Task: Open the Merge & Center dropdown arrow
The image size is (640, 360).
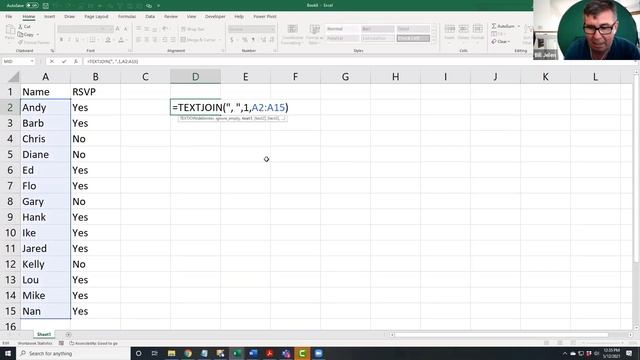Action: click(220, 40)
